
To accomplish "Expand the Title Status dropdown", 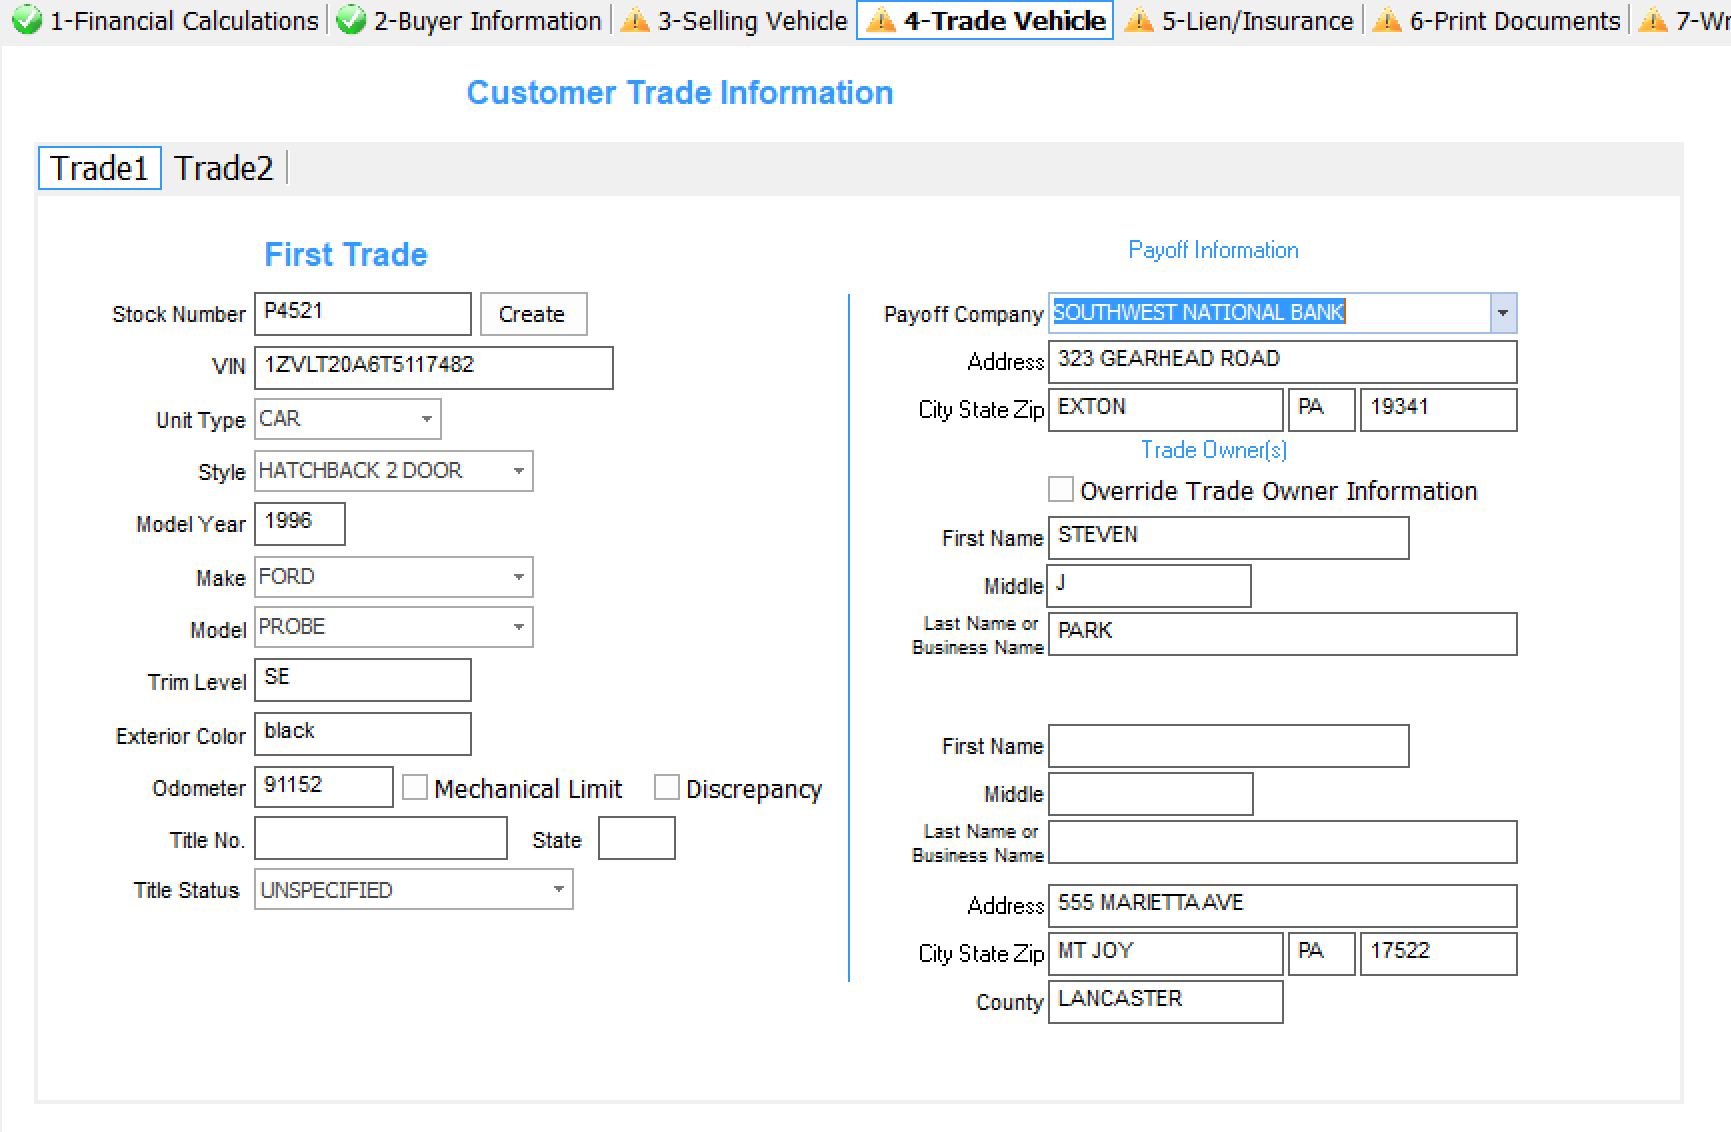I will point(558,890).
